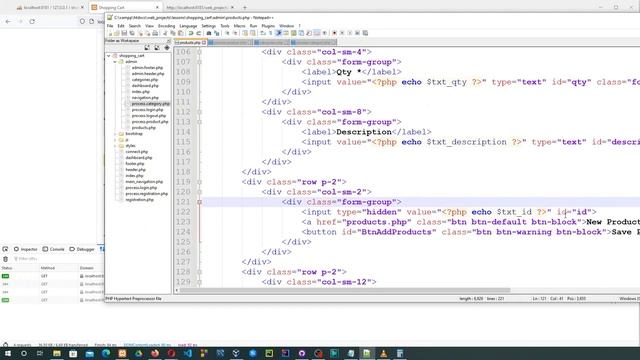Click the element picker icon in devtools

click(5, 249)
